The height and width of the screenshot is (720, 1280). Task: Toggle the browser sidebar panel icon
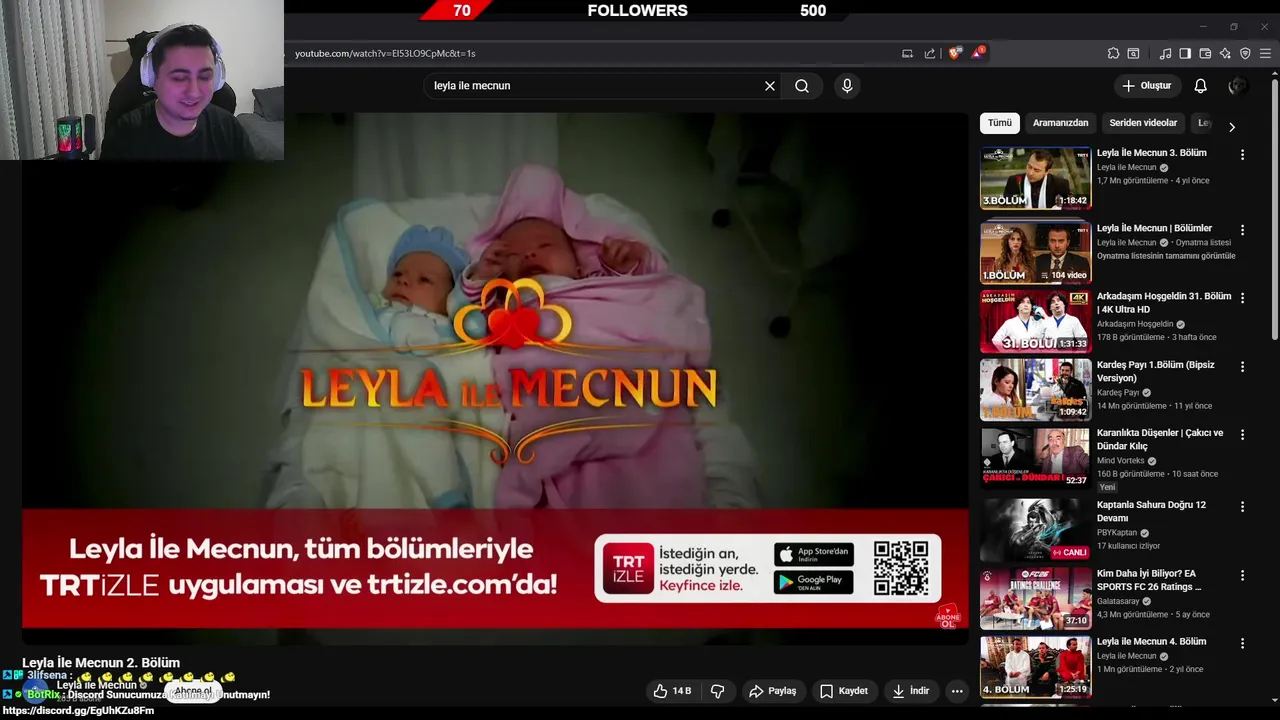tap(1185, 53)
